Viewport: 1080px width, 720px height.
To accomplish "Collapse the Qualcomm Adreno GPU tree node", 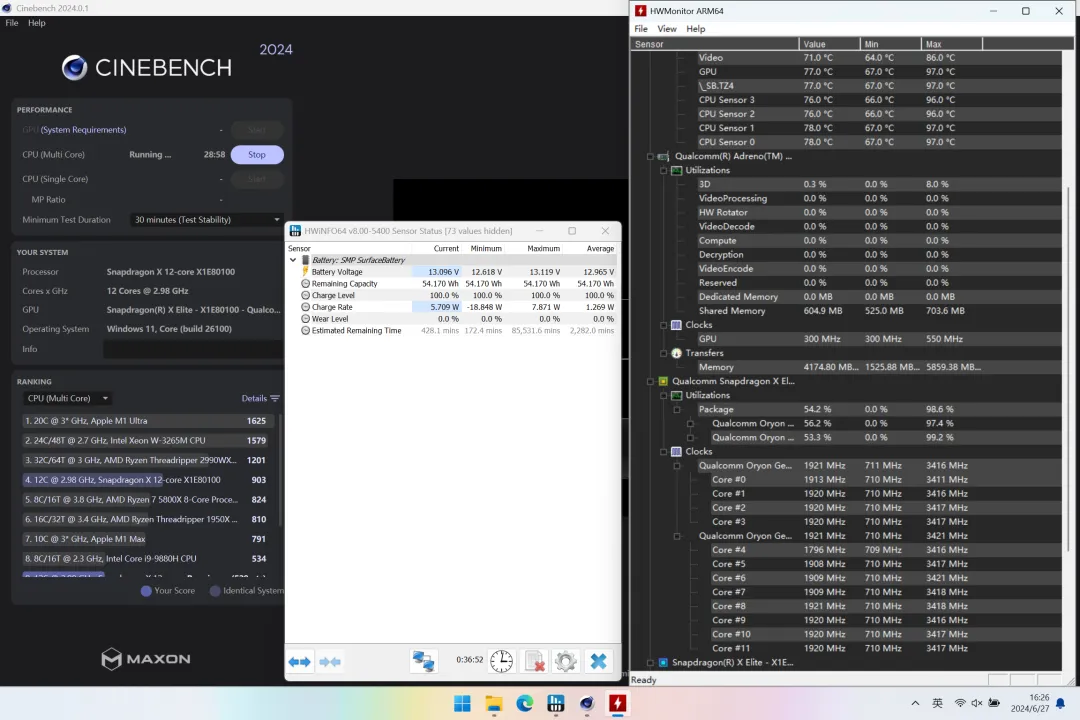I will tap(650, 157).
